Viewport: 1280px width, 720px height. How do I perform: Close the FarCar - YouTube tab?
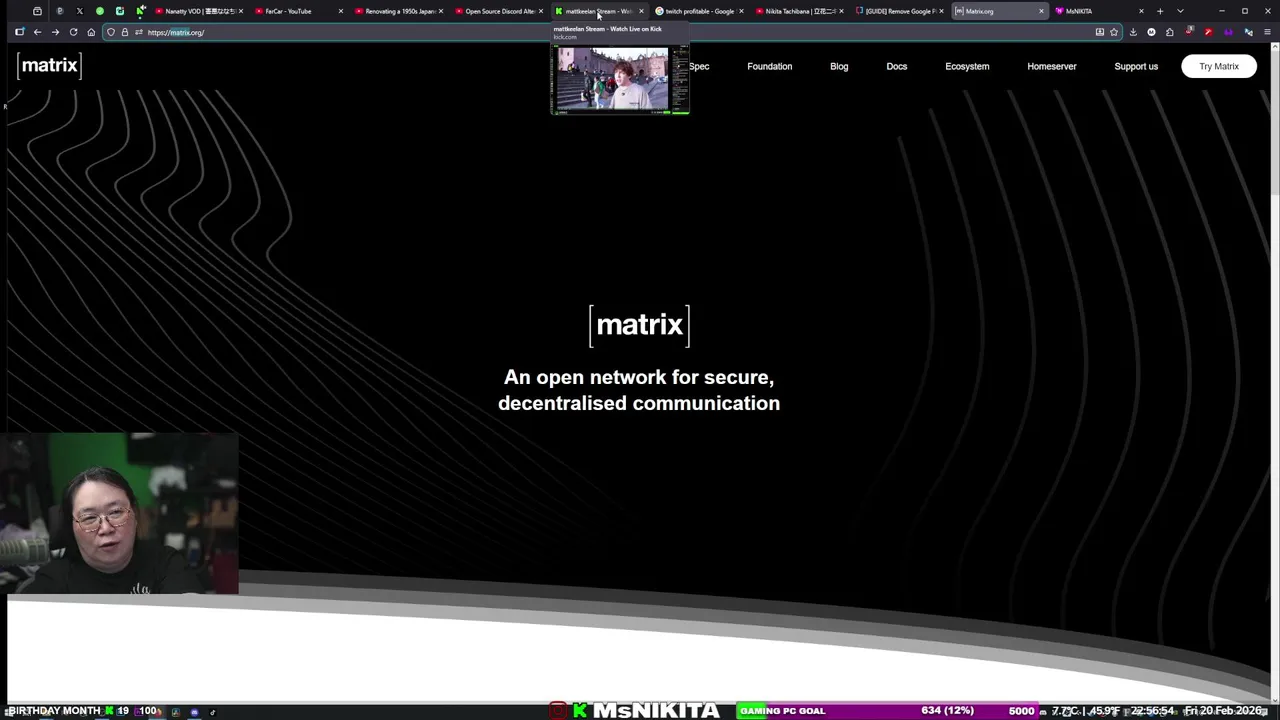341,11
